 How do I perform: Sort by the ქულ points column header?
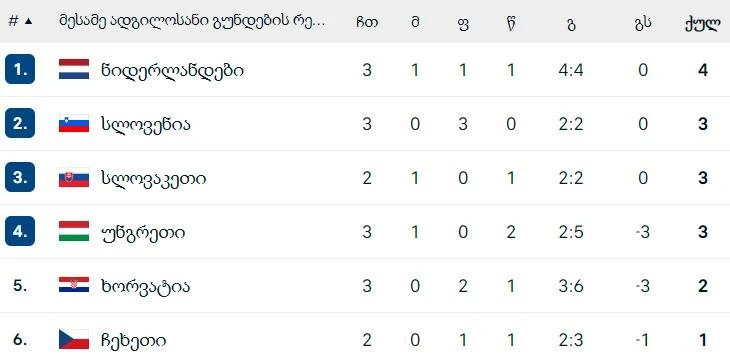coord(703,22)
